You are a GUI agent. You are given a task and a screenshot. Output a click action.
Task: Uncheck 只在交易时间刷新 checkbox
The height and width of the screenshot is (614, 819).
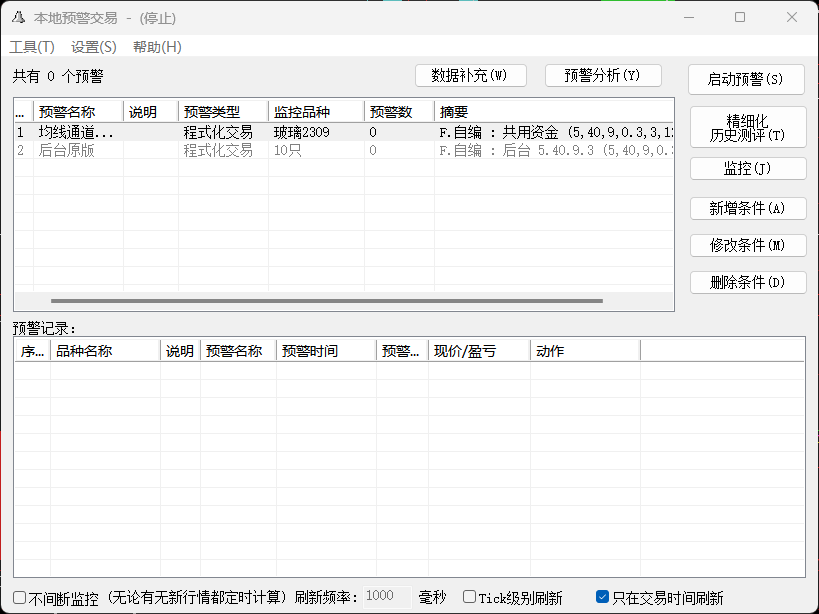pyautogui.click(x=602, y=598)
